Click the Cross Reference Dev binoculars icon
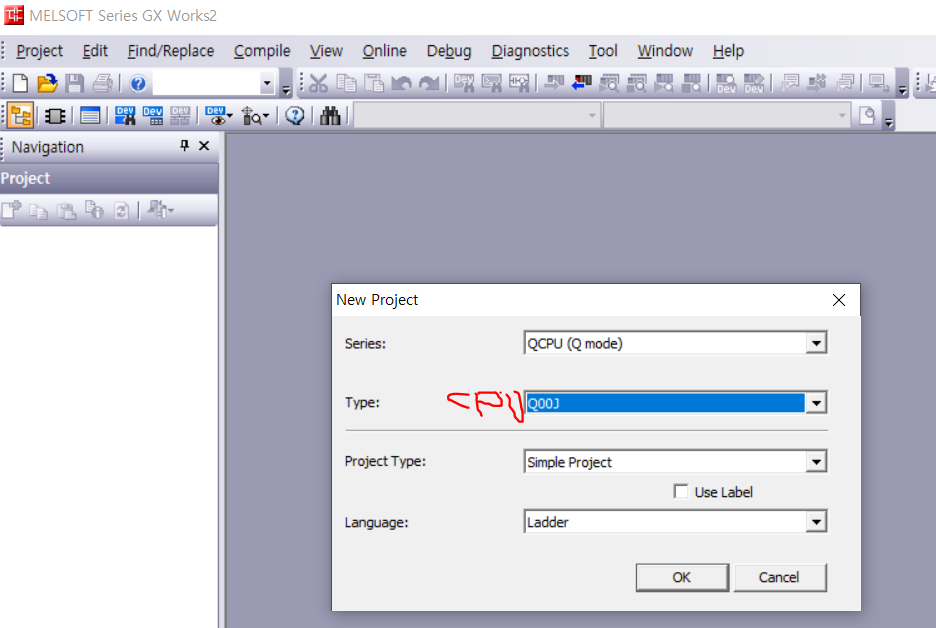936x628 pixels. (125, 116)
